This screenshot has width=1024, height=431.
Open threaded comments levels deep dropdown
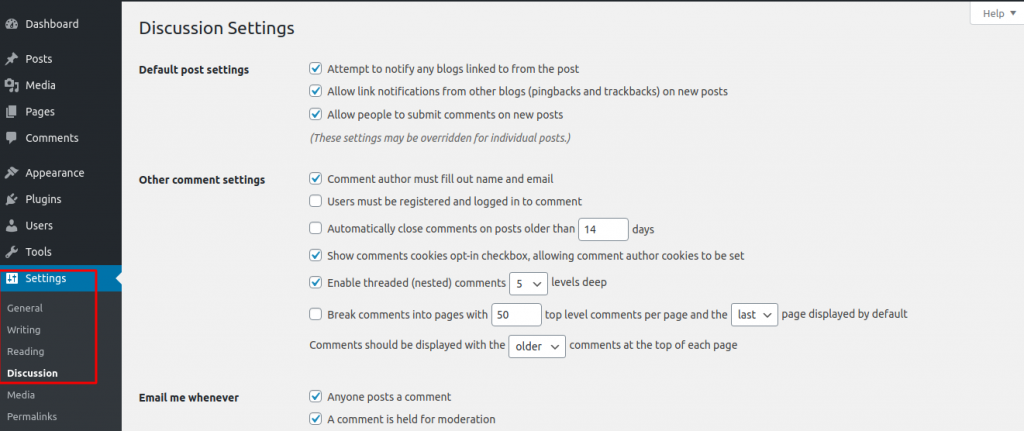[528, 283]
